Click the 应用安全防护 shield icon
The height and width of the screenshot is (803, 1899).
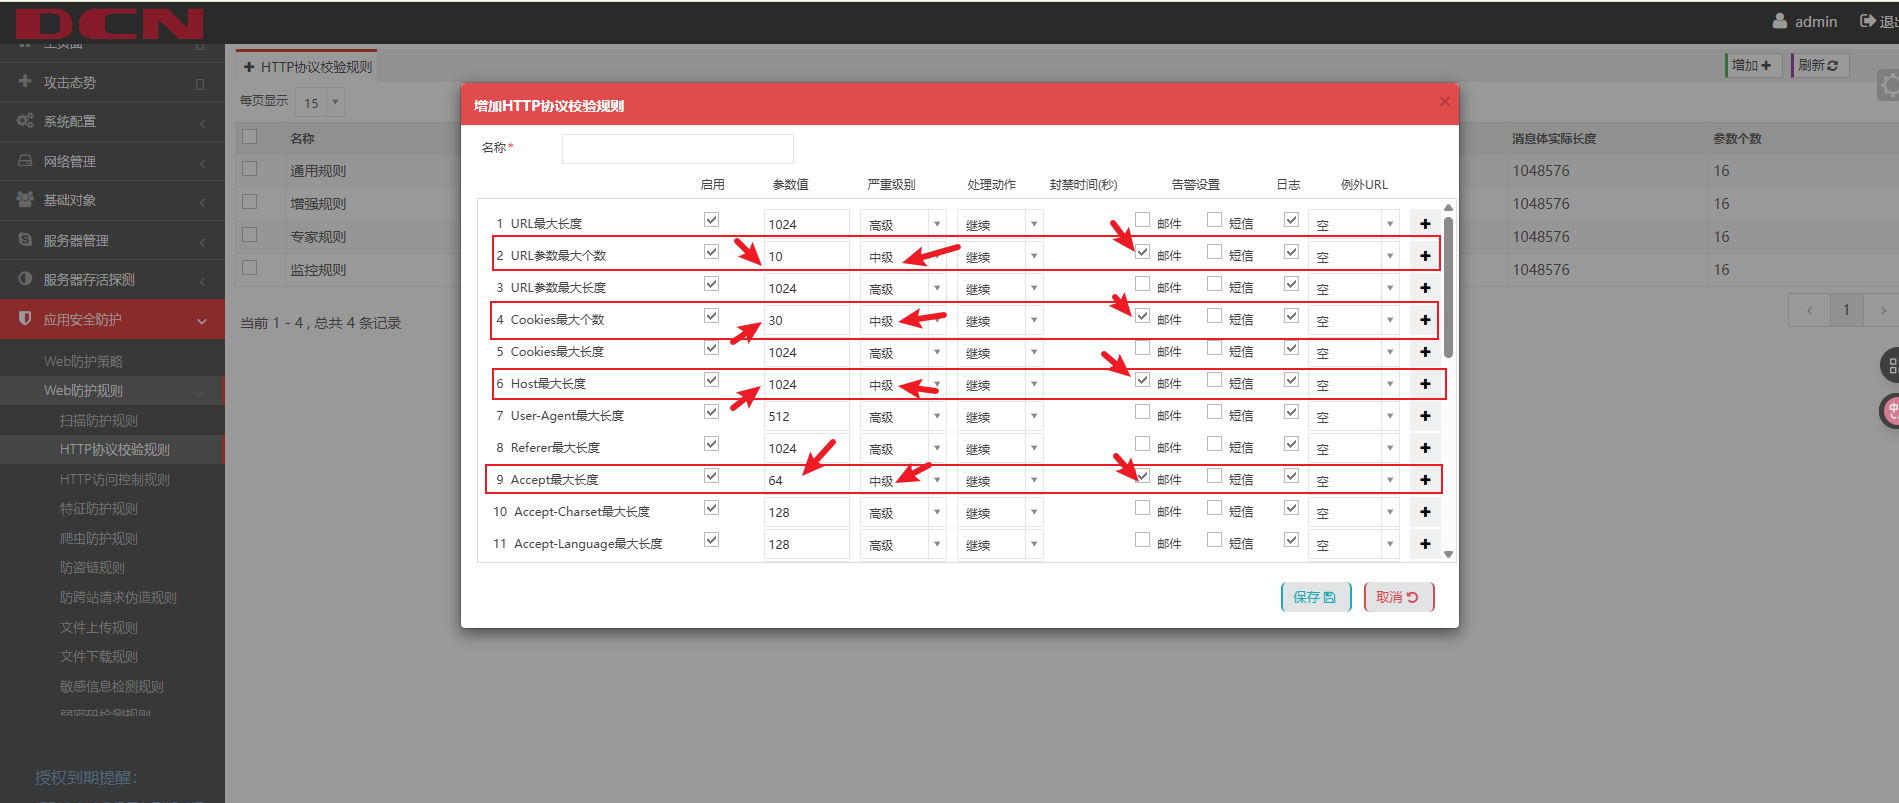(x=25, y=318)
